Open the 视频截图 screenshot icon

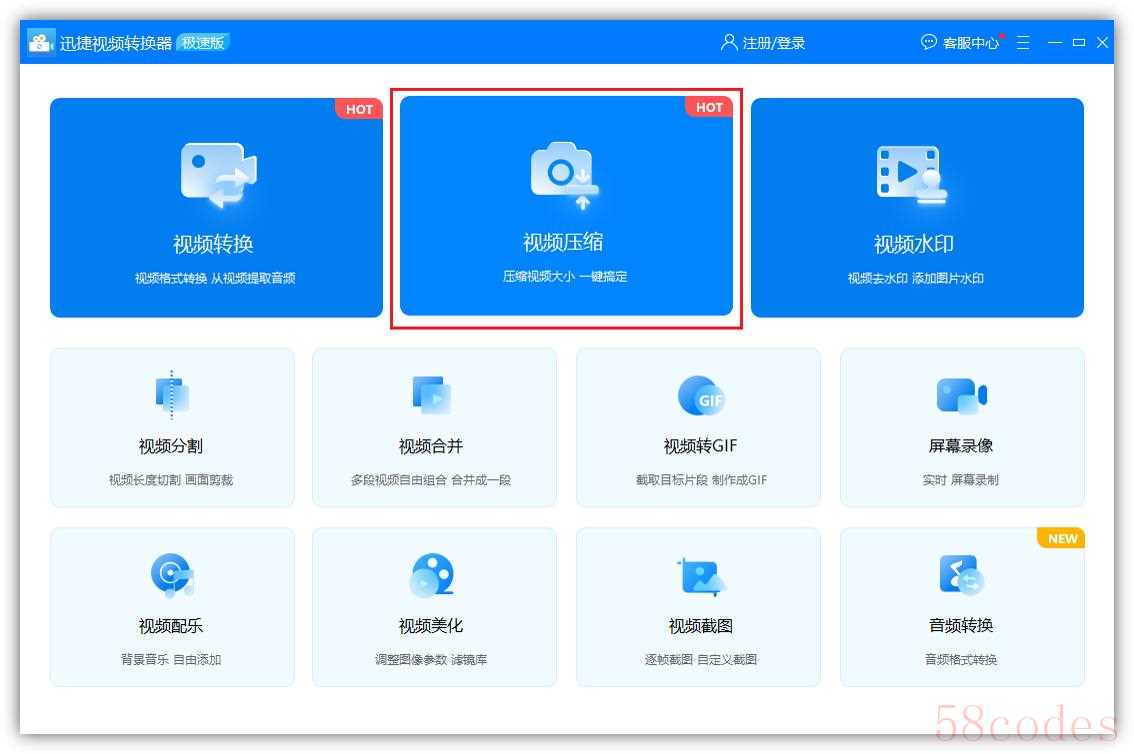[701, 576]
